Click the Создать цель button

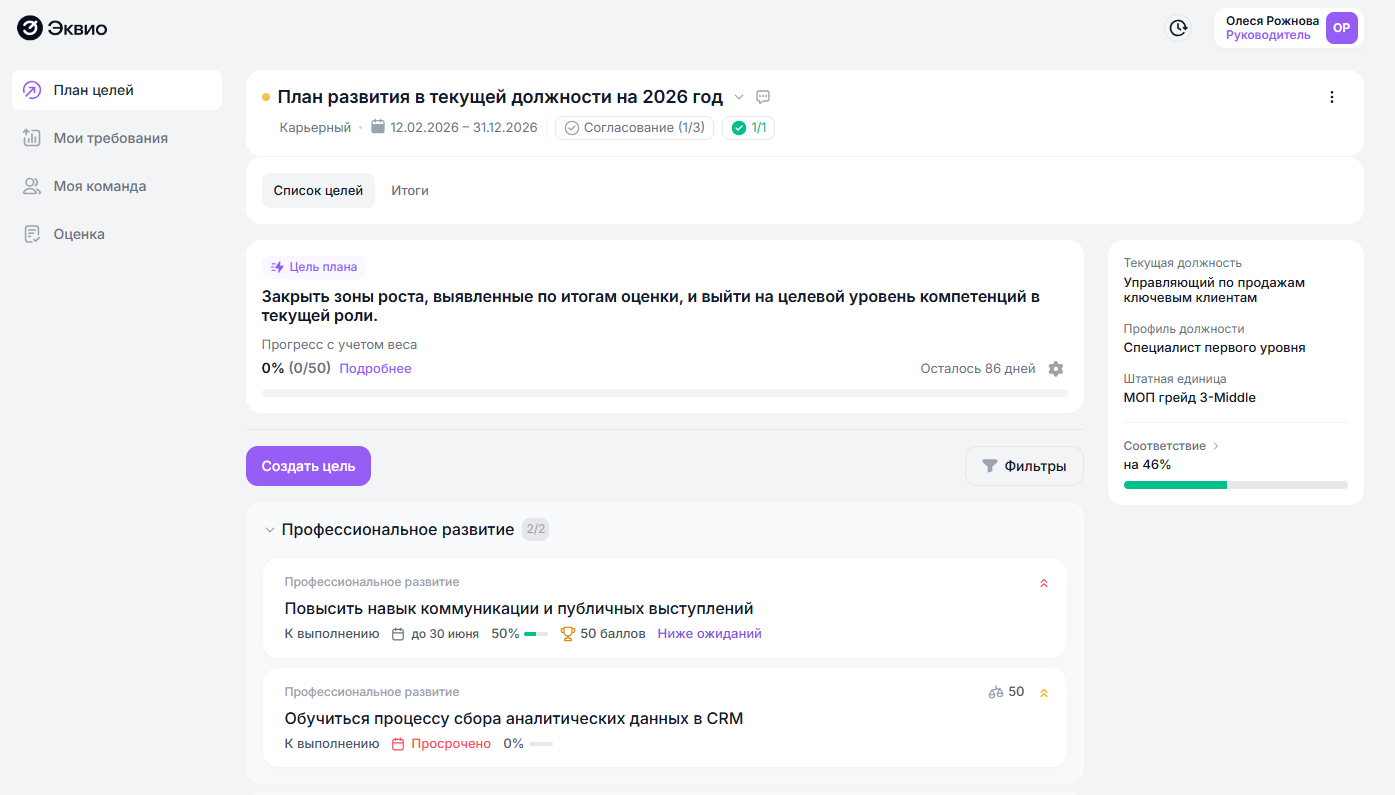pyautogui.click(x=308, y=466)
